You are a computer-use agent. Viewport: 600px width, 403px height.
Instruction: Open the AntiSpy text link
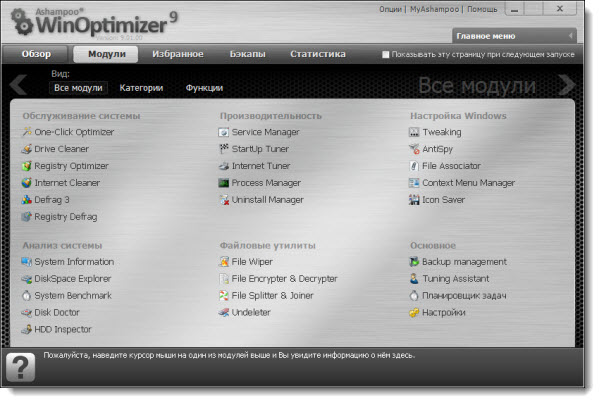(437, 149)
